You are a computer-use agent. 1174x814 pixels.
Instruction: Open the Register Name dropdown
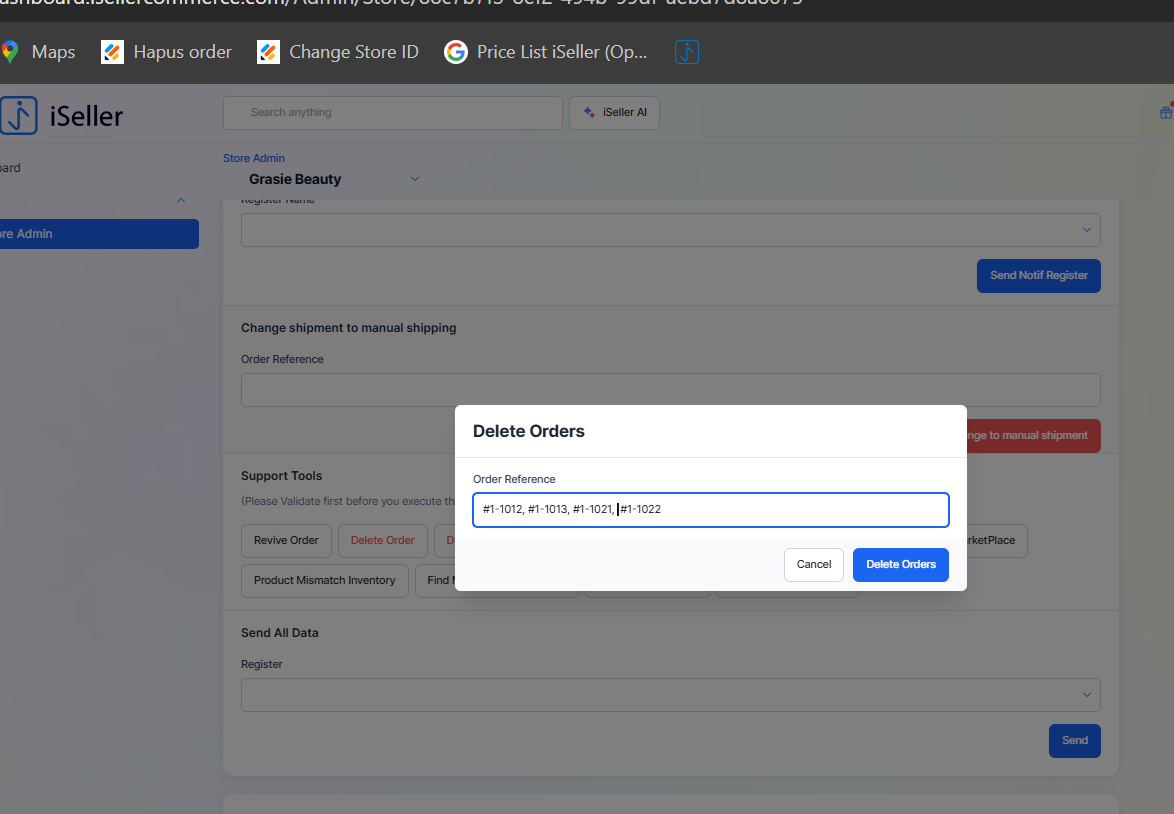(670, 230)
